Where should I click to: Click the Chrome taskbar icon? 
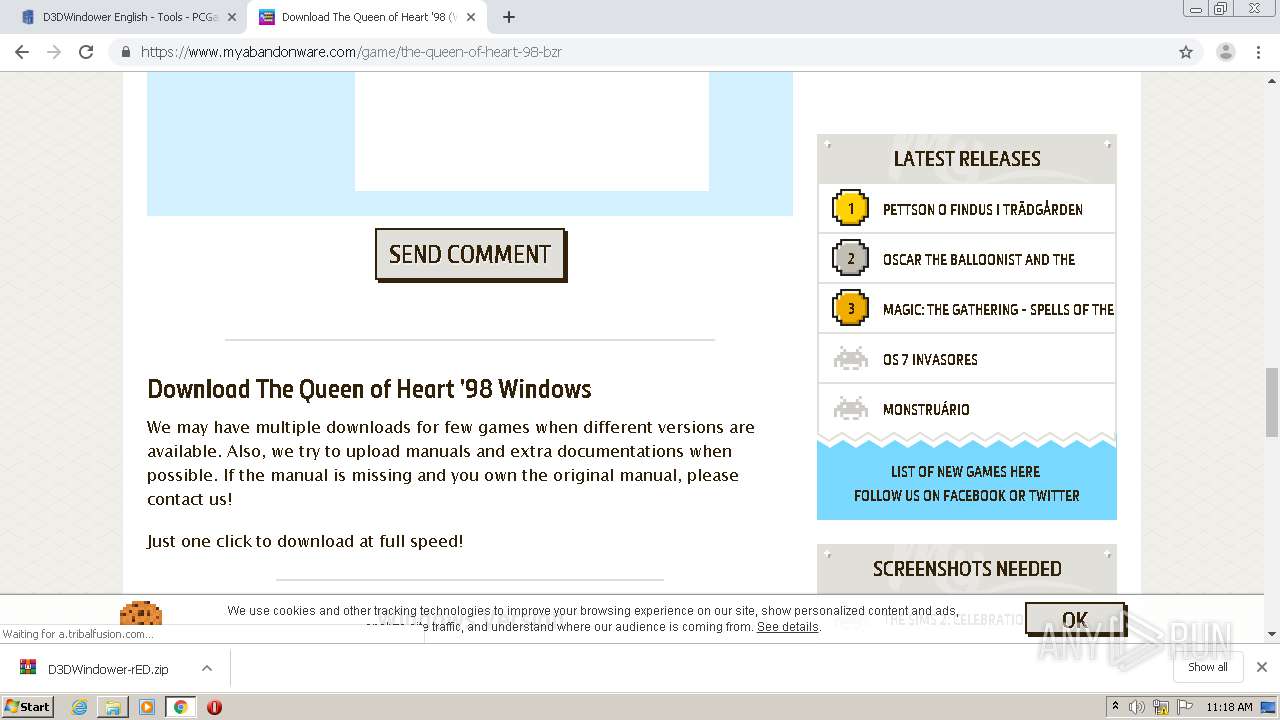[180, 707]
